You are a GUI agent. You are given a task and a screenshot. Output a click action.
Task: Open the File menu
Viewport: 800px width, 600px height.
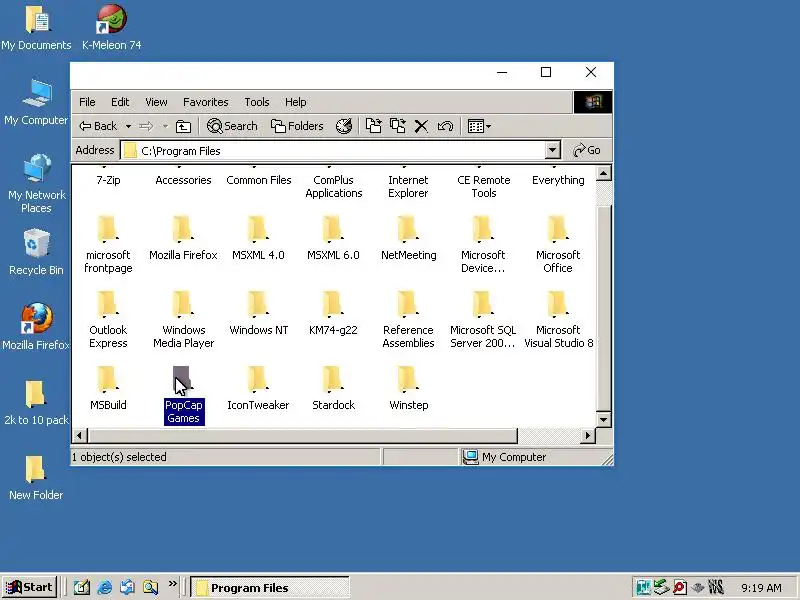coord(87,102)
